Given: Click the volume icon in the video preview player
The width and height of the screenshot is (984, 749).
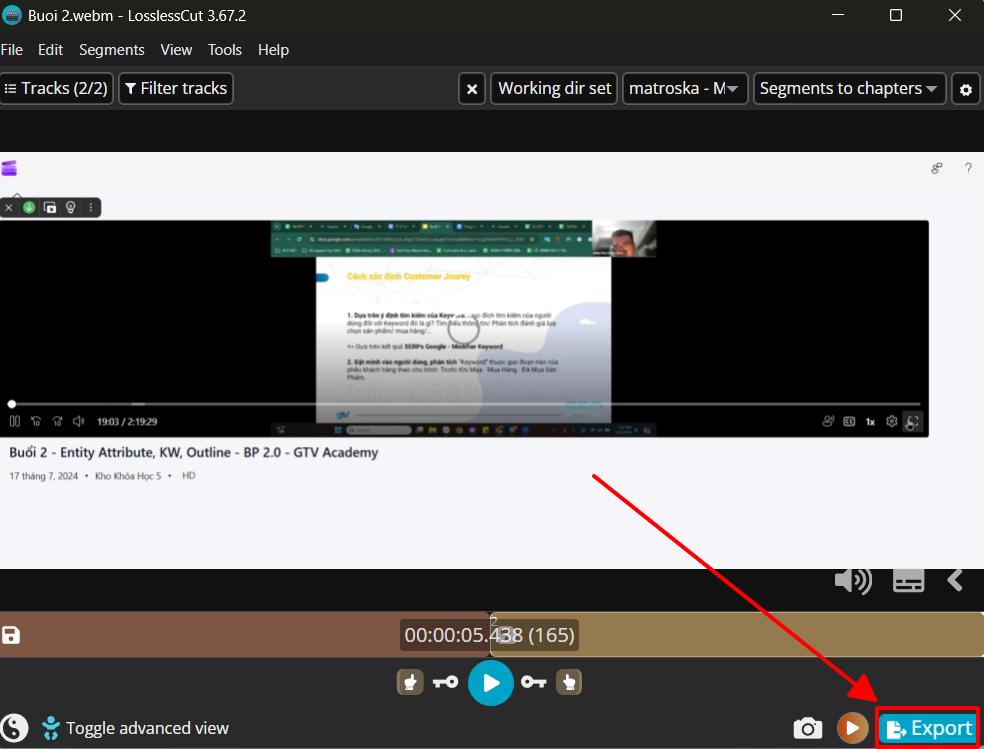Looking at the screenshot, I should coord(78,421).
